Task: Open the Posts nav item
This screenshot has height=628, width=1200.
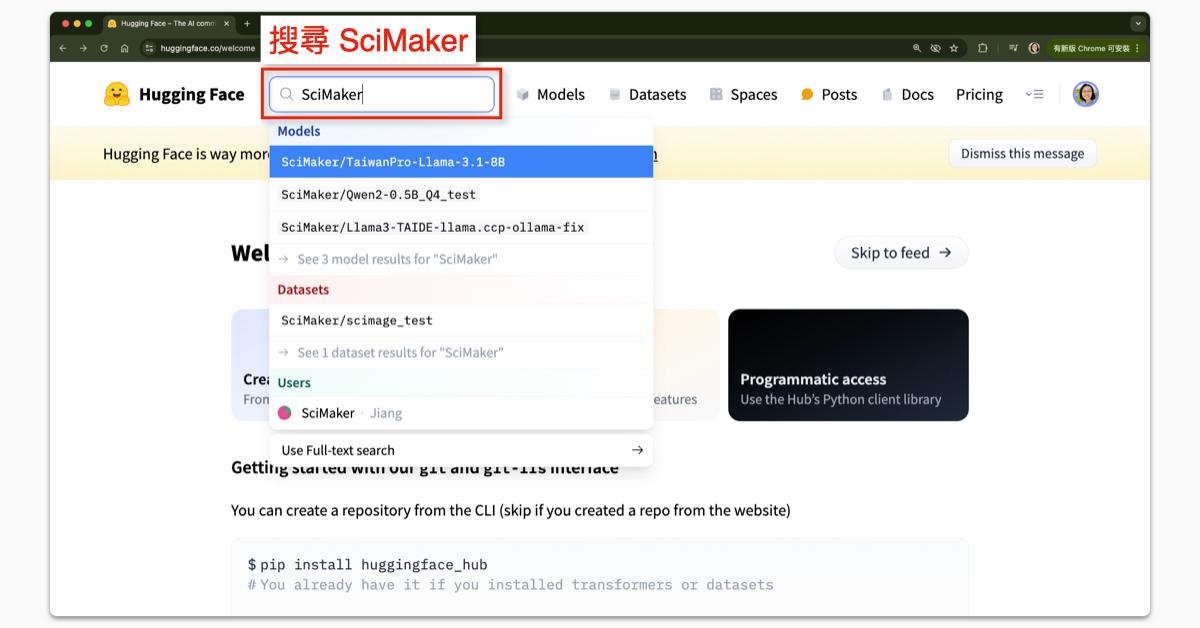Action: click(829, 94)
